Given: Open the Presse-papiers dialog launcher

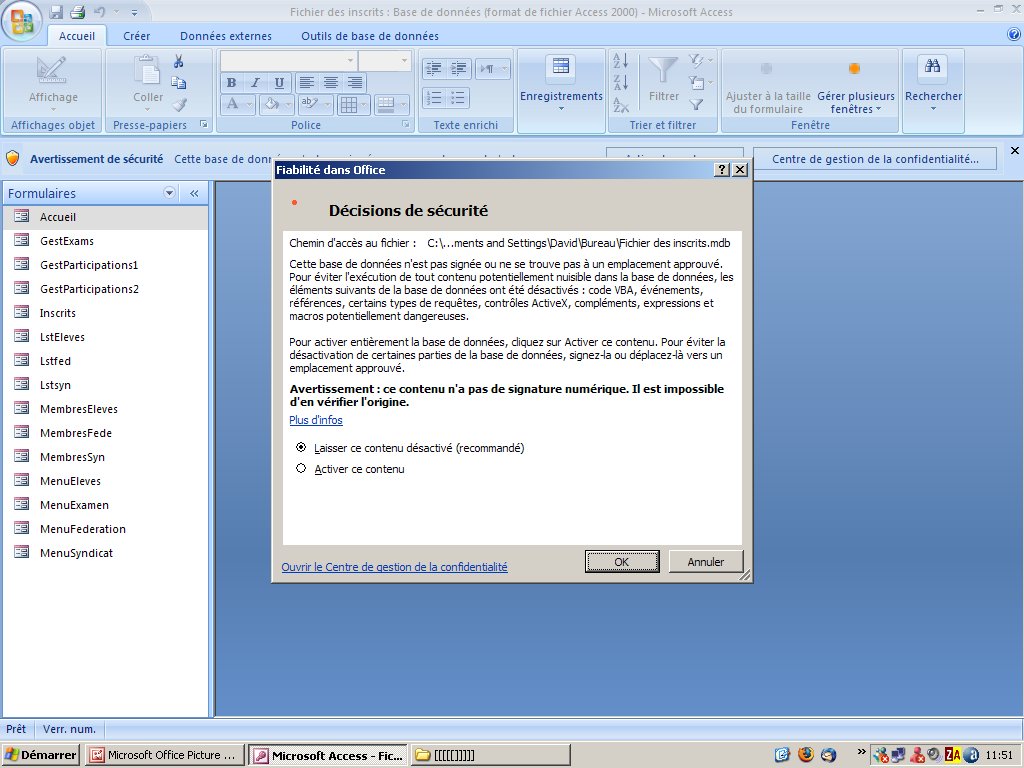Looking at the screenshot, I should (204, 124).
